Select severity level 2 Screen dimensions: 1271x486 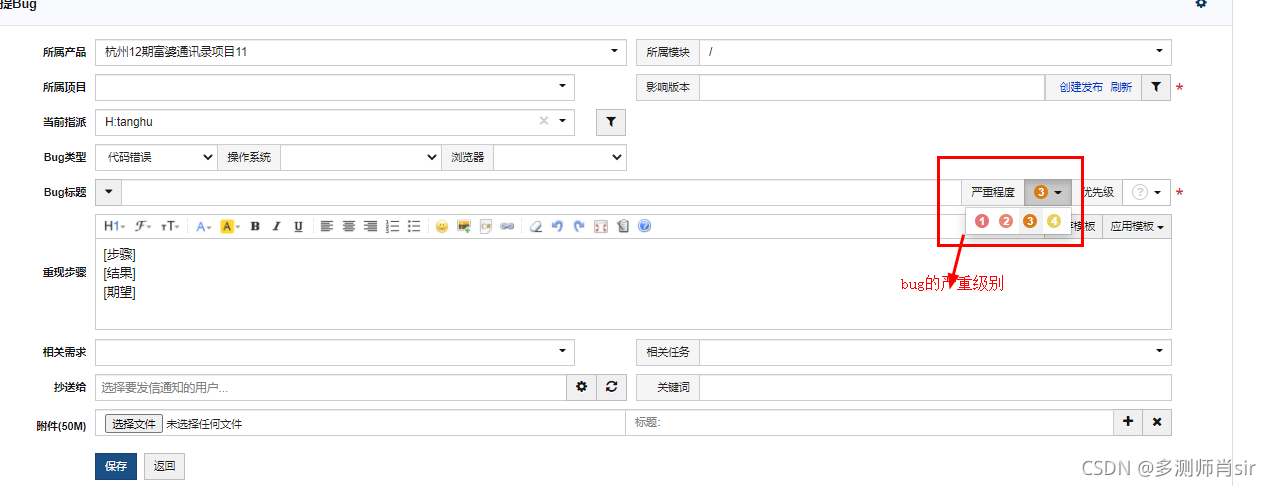tap(1006, 221)
